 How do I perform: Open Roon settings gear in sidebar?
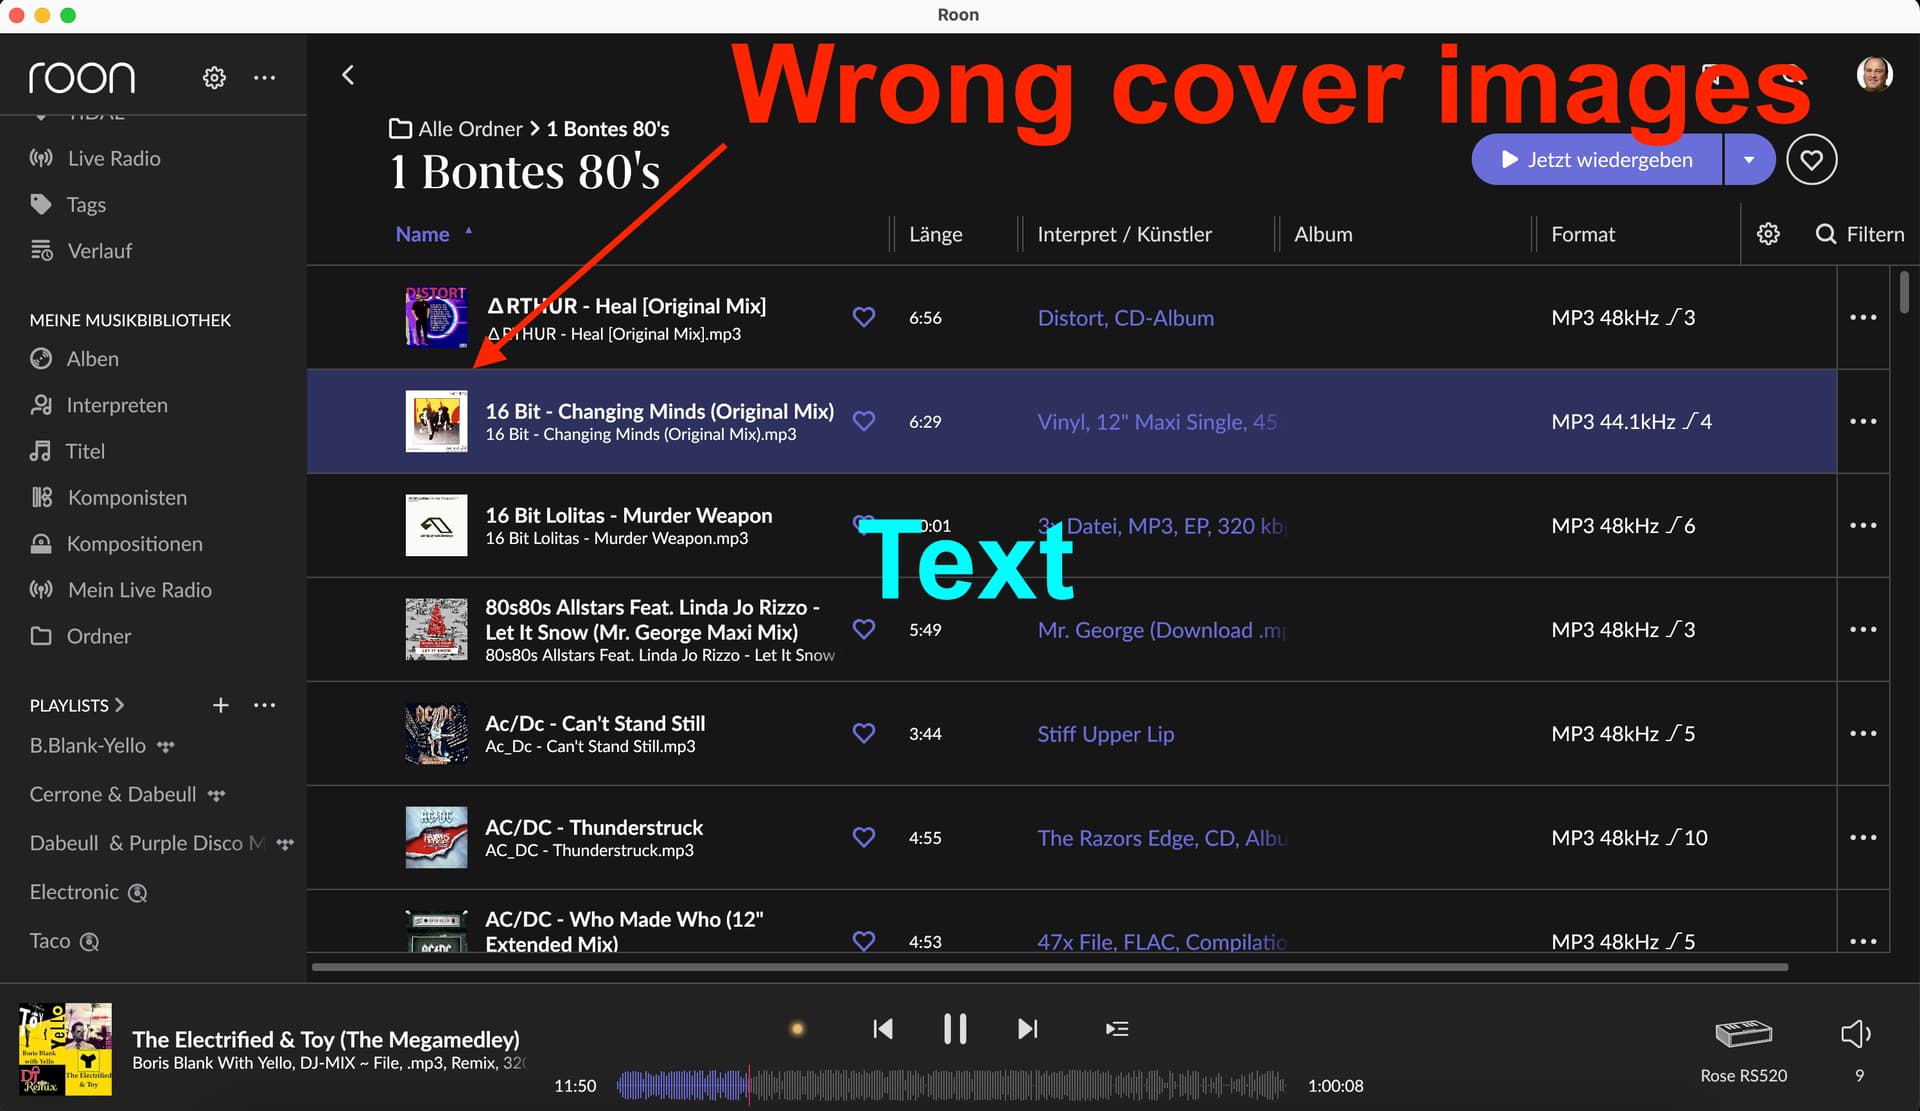click(214, 78)
